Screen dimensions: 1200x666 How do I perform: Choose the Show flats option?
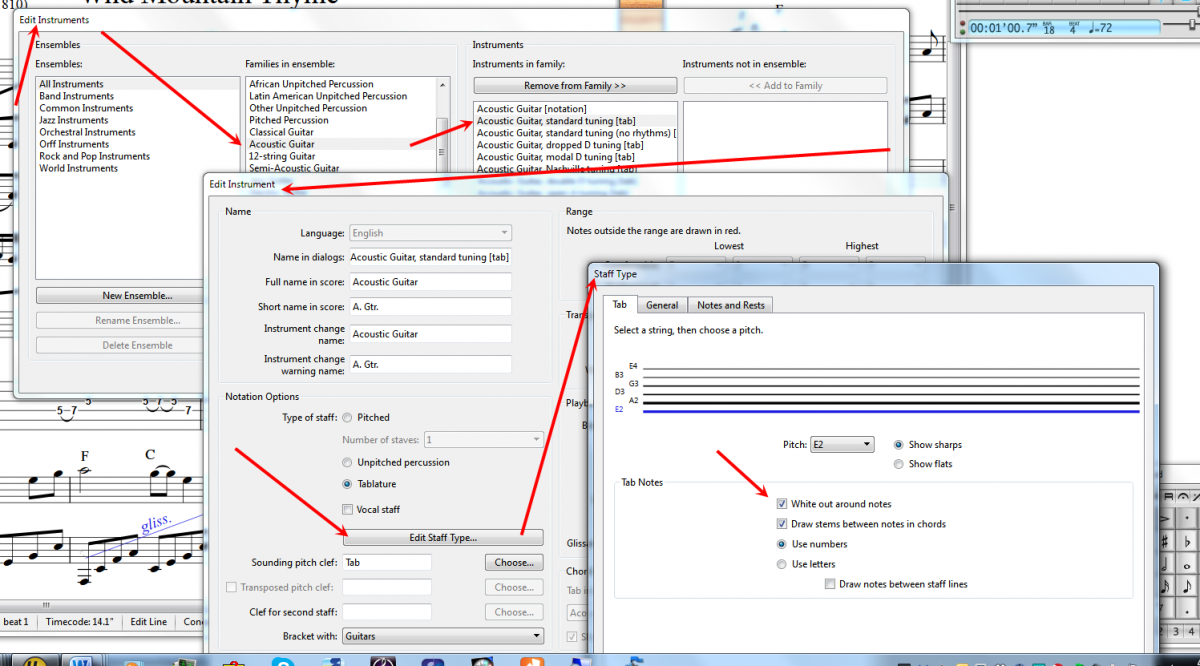[899, 464]
